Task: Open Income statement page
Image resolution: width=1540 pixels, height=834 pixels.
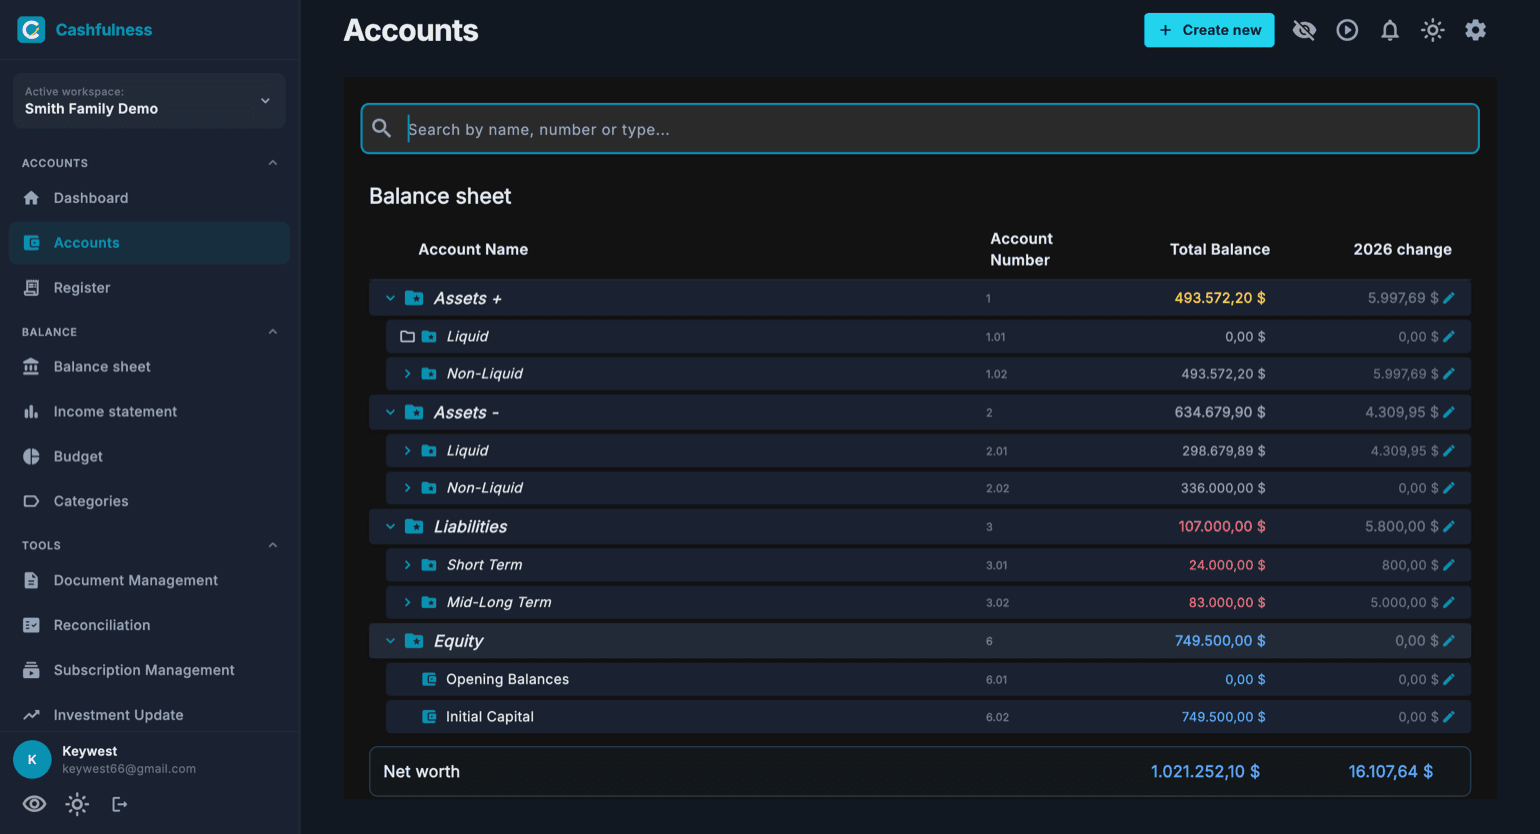Action: (149, 412)
